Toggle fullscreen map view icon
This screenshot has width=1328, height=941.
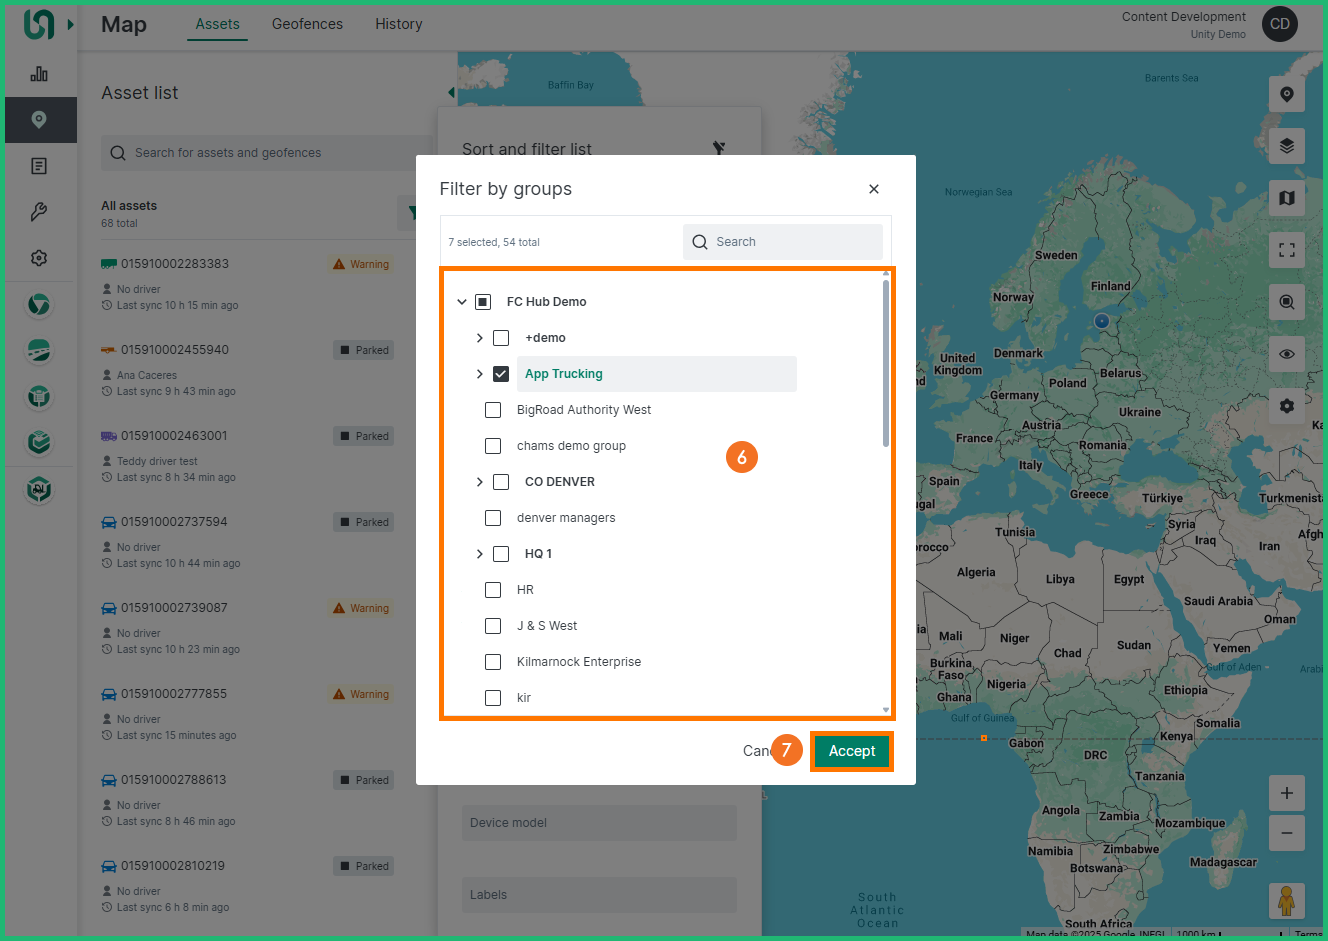(1286, 250)
